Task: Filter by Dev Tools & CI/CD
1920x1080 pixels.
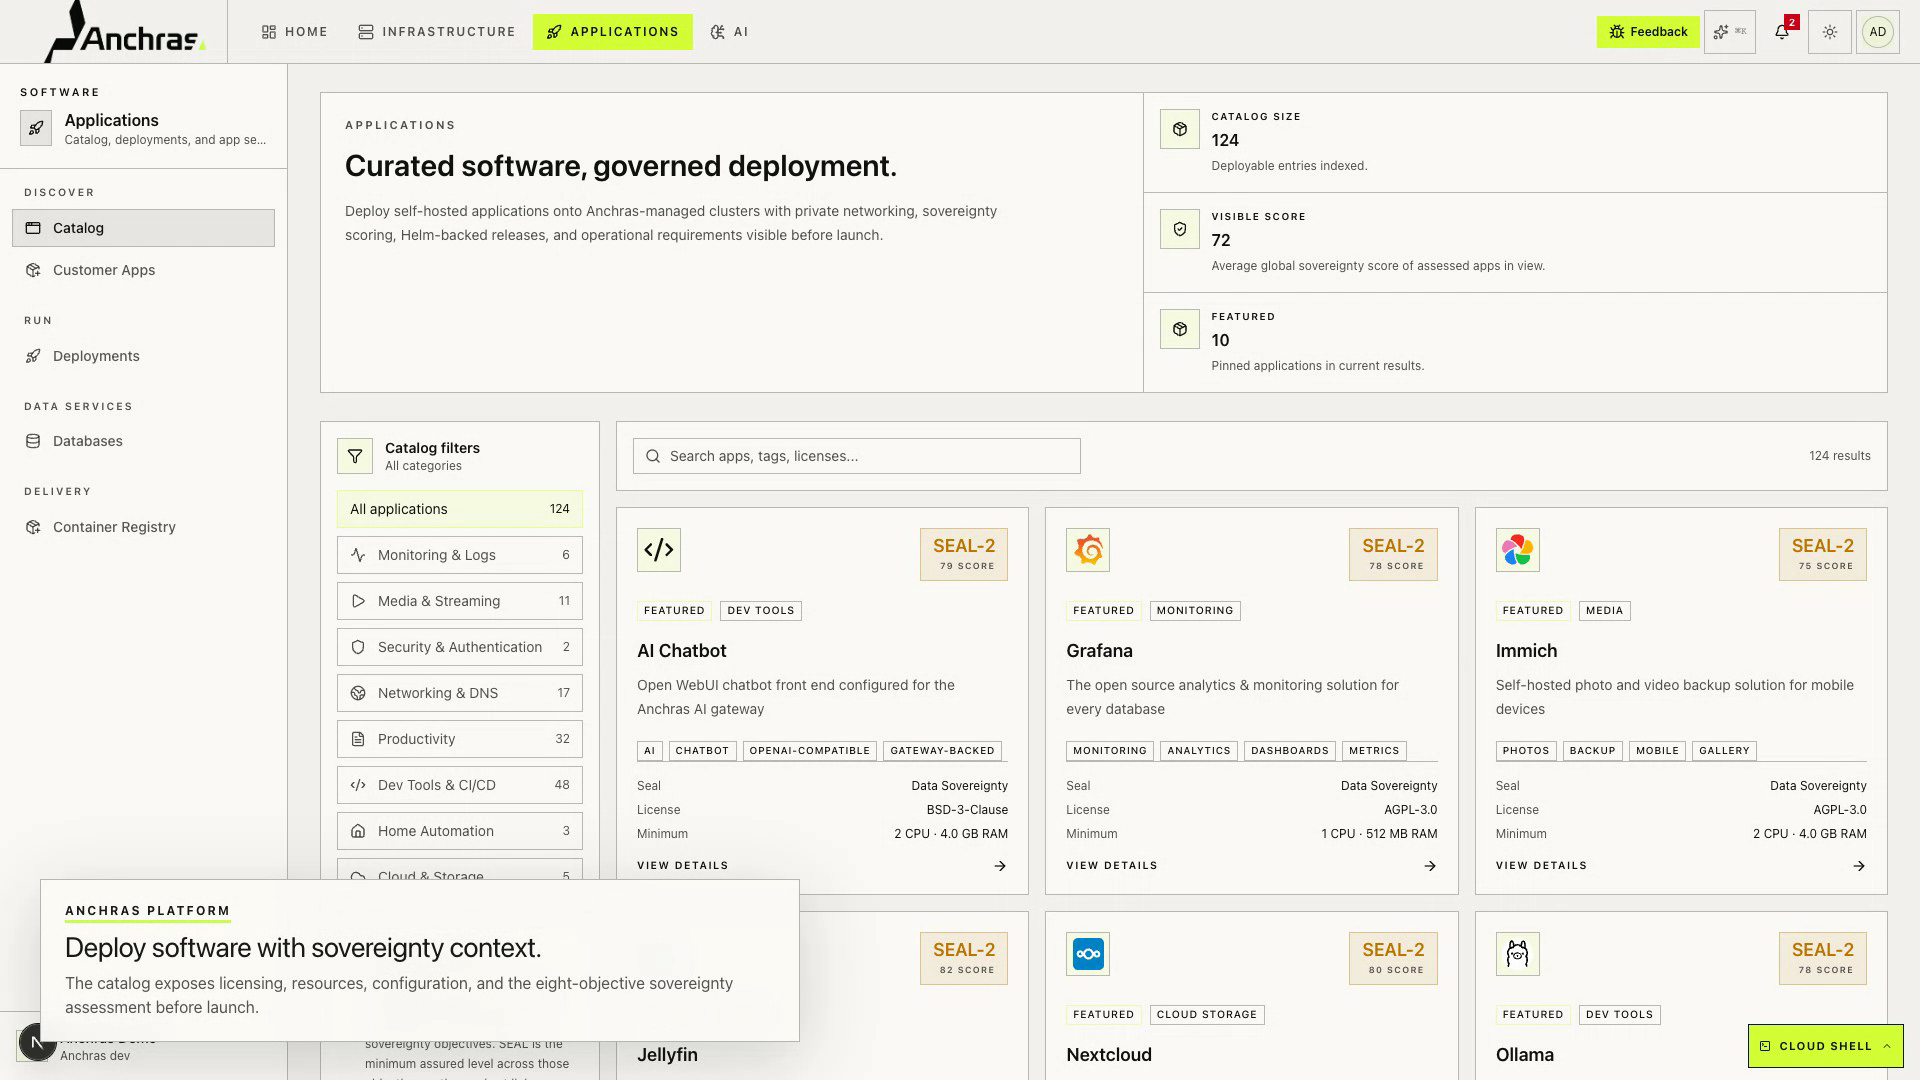Action: coord(460,785)
